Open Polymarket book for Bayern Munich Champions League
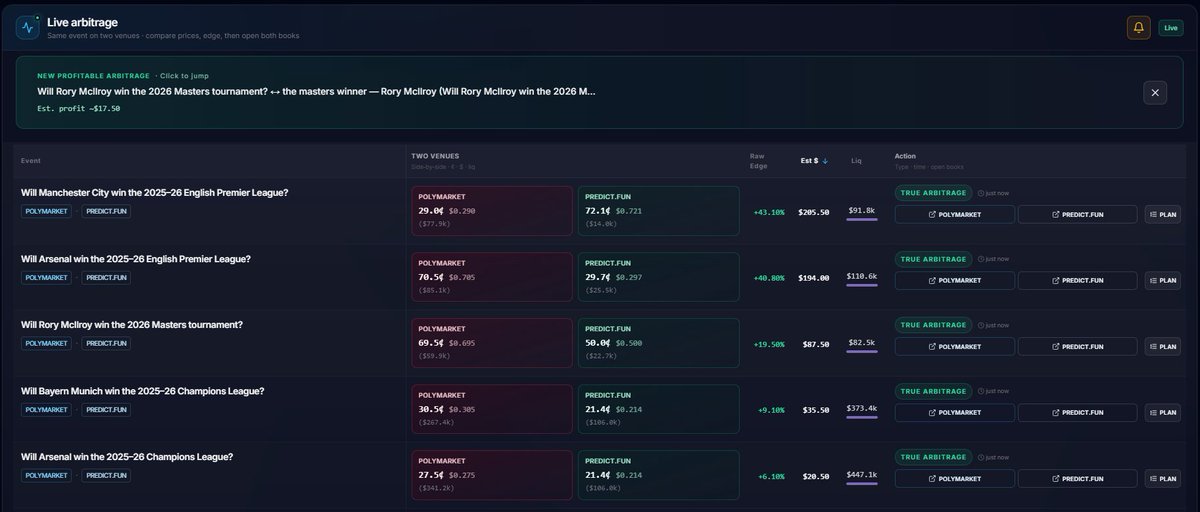Viewport: 1200px width, 512px height. coord(955,412)
